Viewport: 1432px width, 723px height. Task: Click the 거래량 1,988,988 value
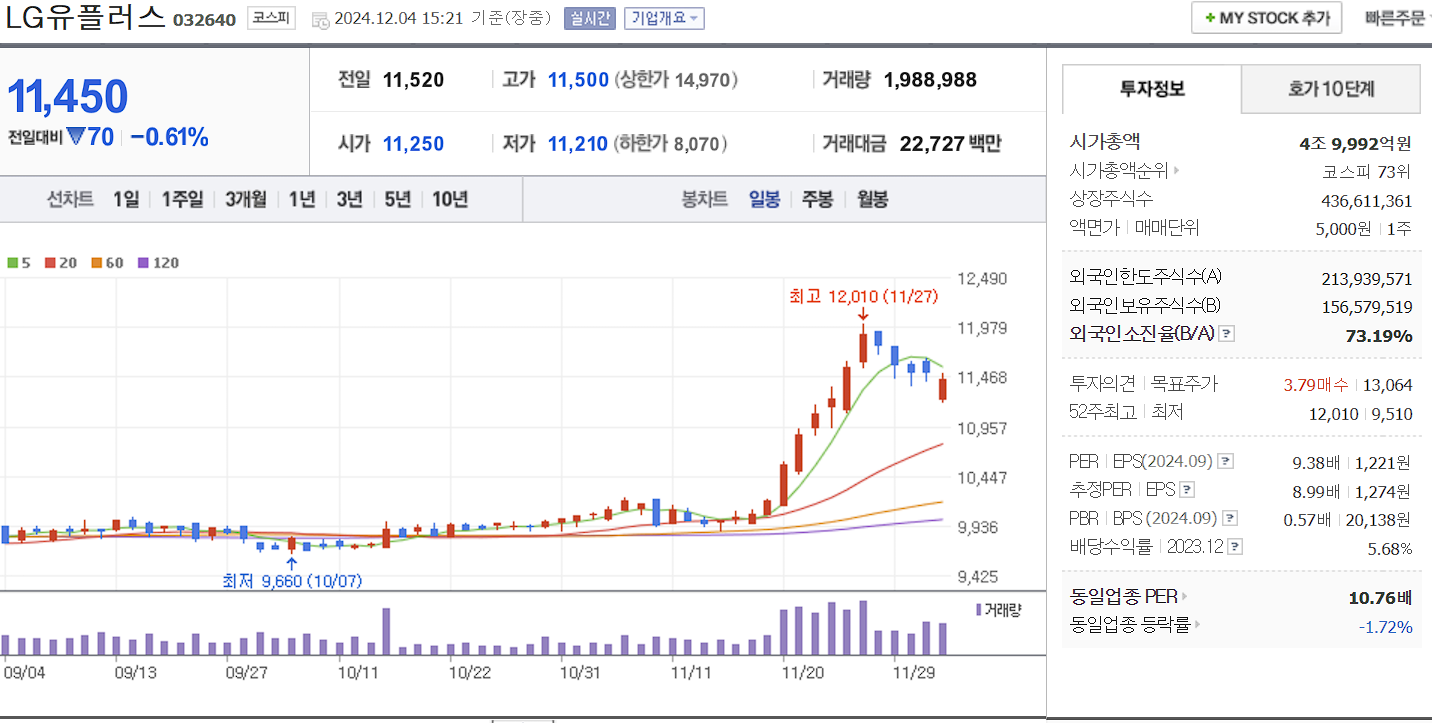pyautogui.click(x=930, y=80)
